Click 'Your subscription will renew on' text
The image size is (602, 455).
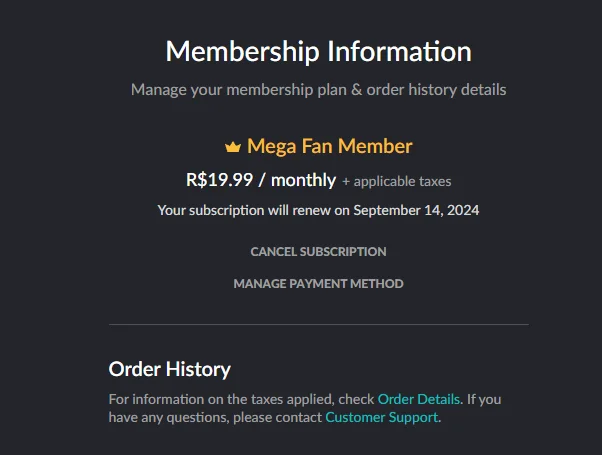[253, 210]
